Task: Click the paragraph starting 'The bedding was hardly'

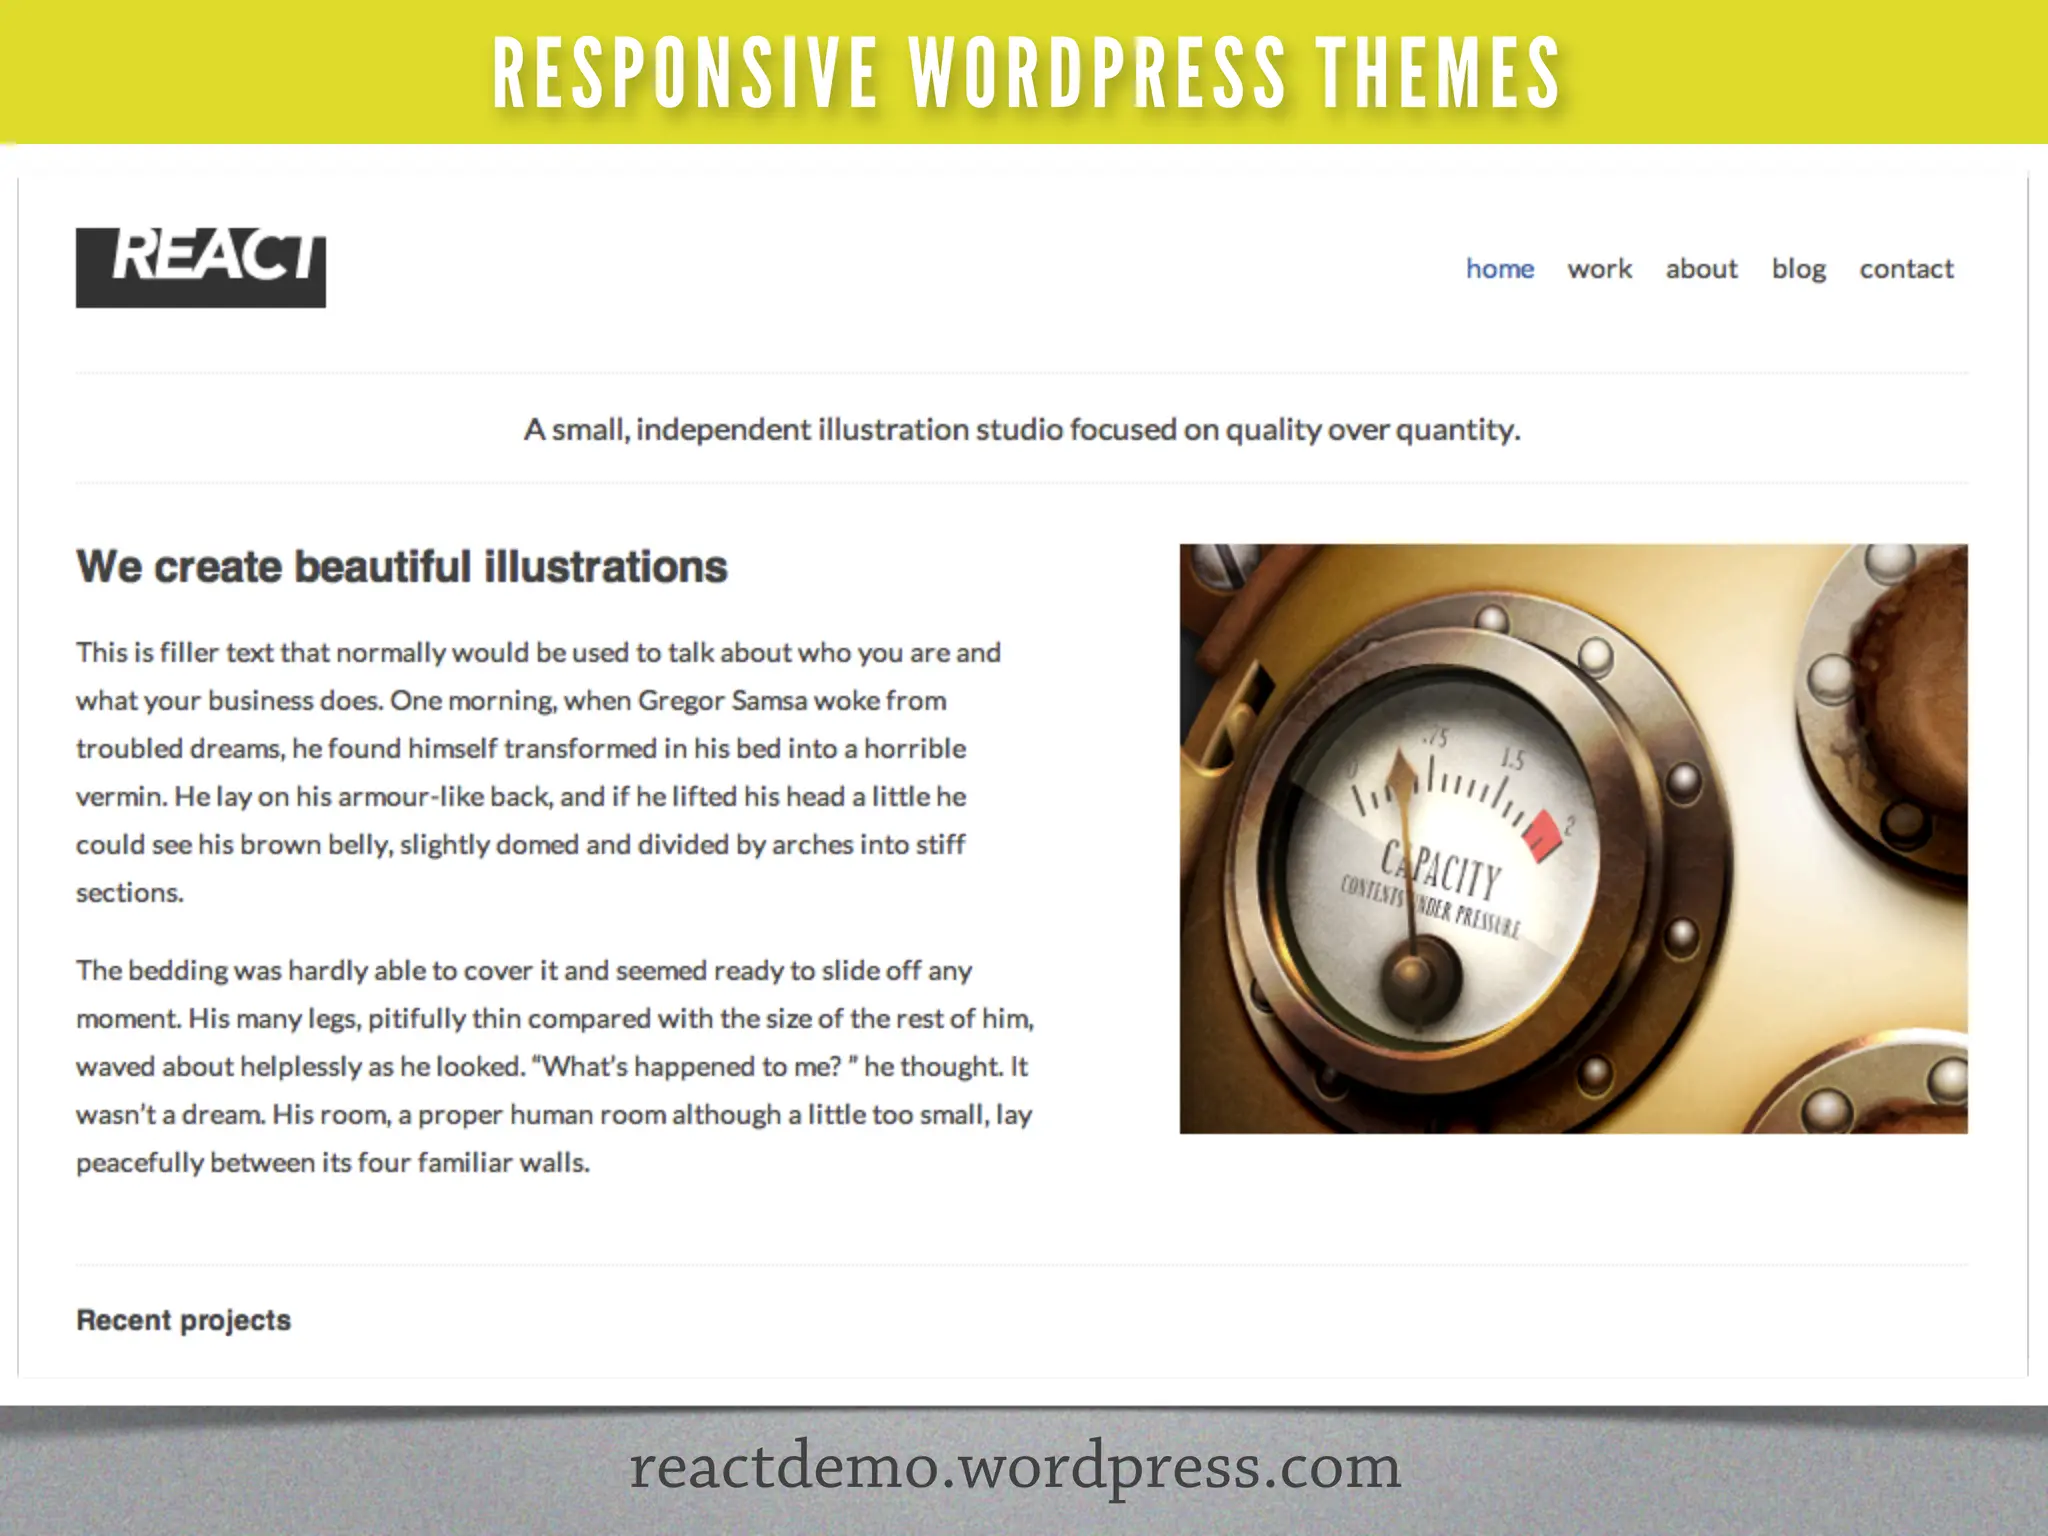Action: point(555,1066)
